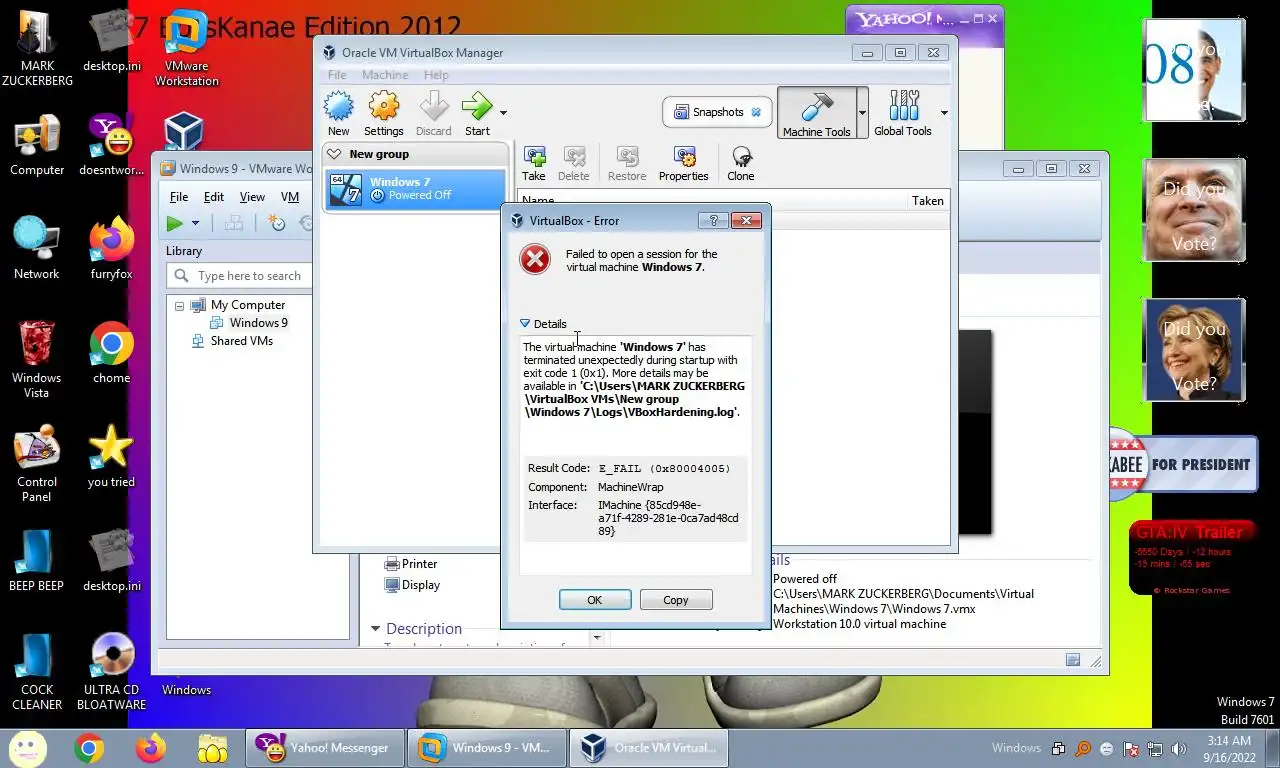Open the Start button dropdown arrow
The height and width of the screenshot is (768, 1280).
click(x=503, y=112)
